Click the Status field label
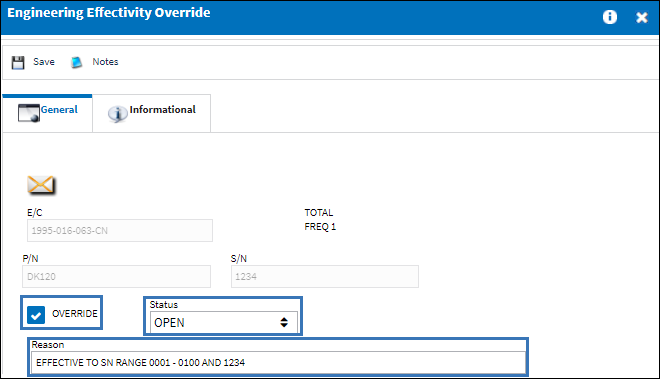 164,304
